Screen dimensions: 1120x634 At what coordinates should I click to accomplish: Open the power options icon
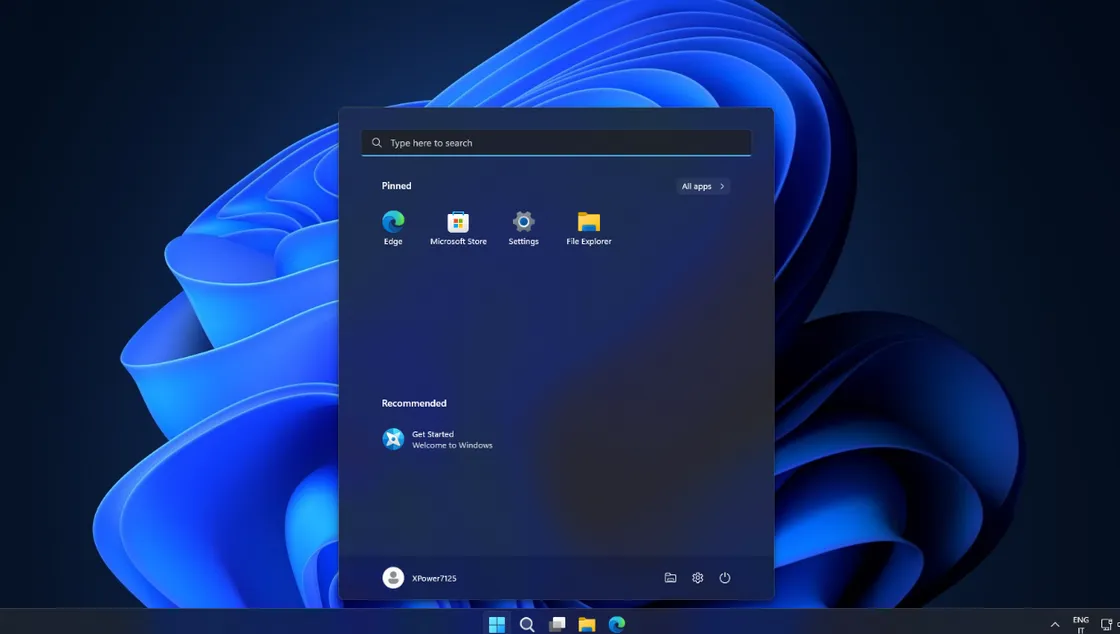pyautogui.click(x=724, y=577)
